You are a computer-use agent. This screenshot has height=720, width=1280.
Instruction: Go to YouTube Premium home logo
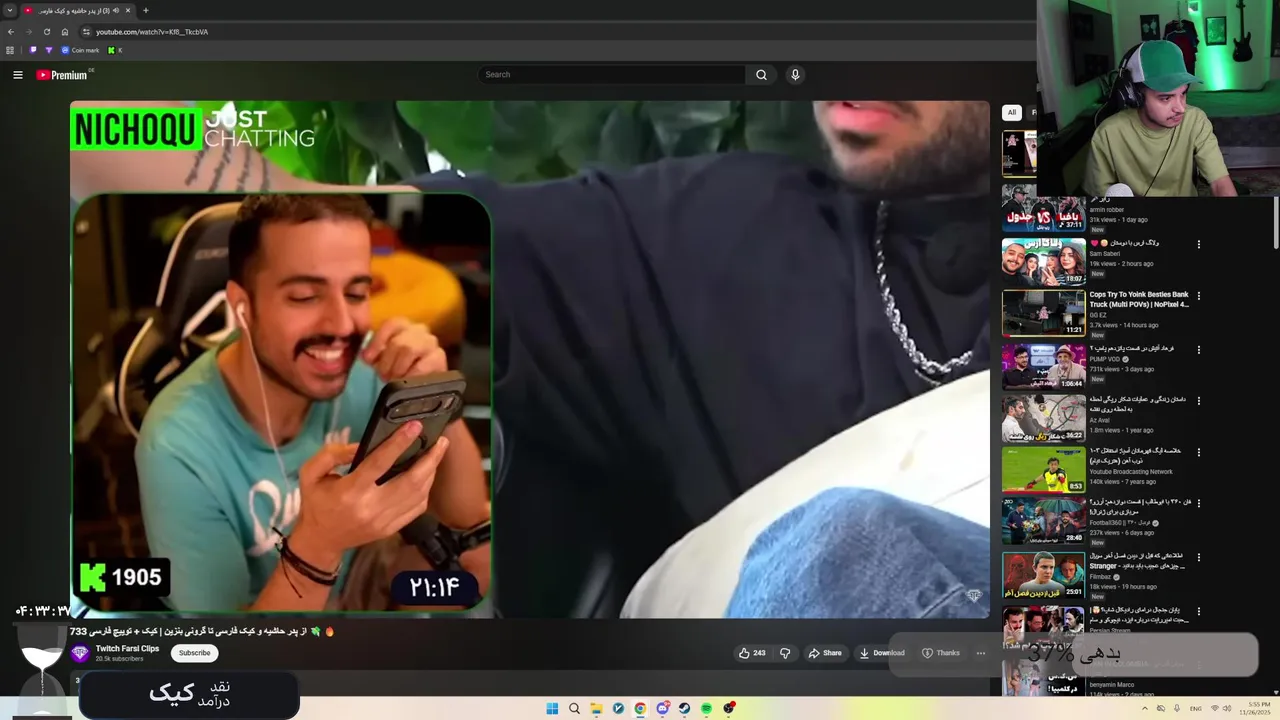[x=63, y=75]
